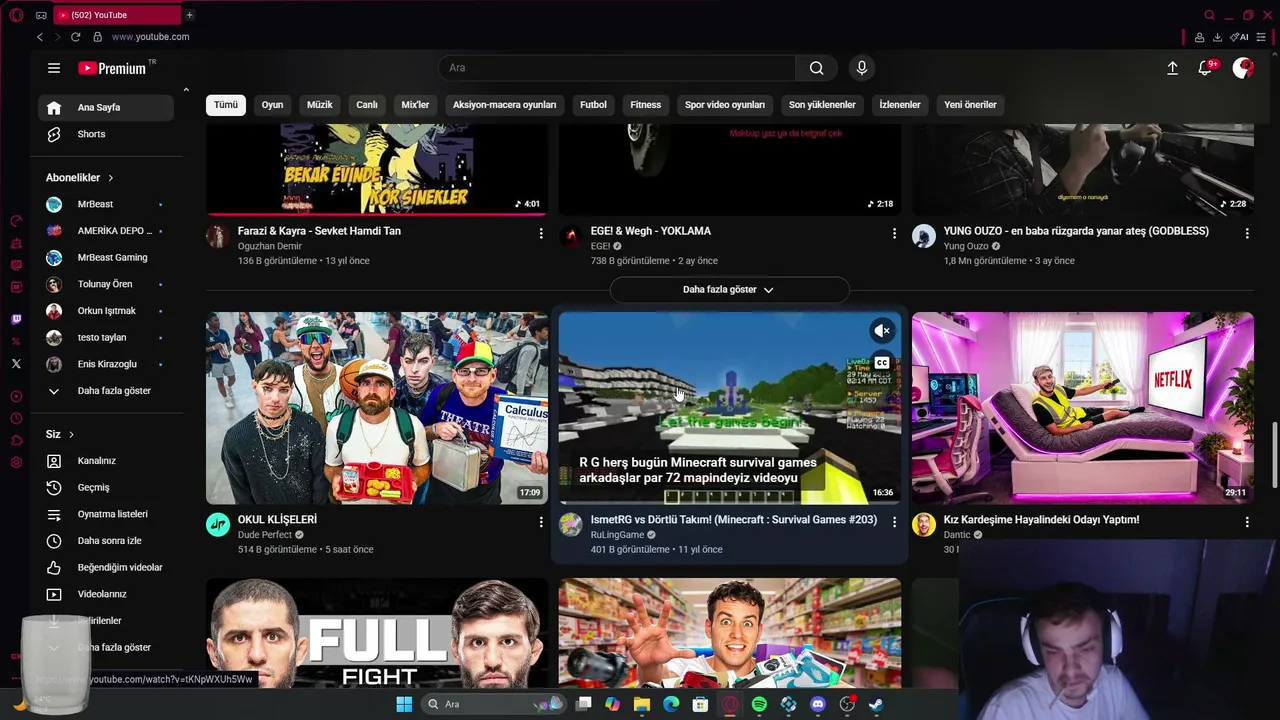Open the browser downloads icon
The image size is (1280, 720).
(1217, 37)
